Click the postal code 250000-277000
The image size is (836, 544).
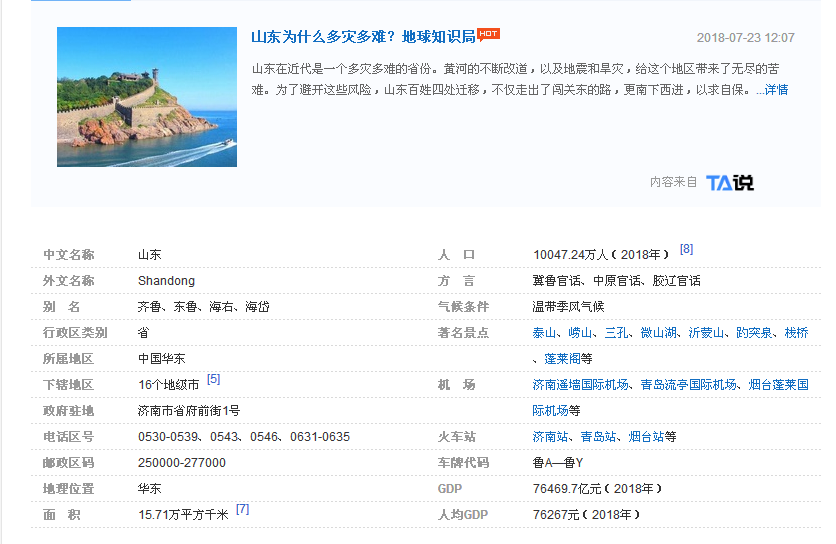182,463
